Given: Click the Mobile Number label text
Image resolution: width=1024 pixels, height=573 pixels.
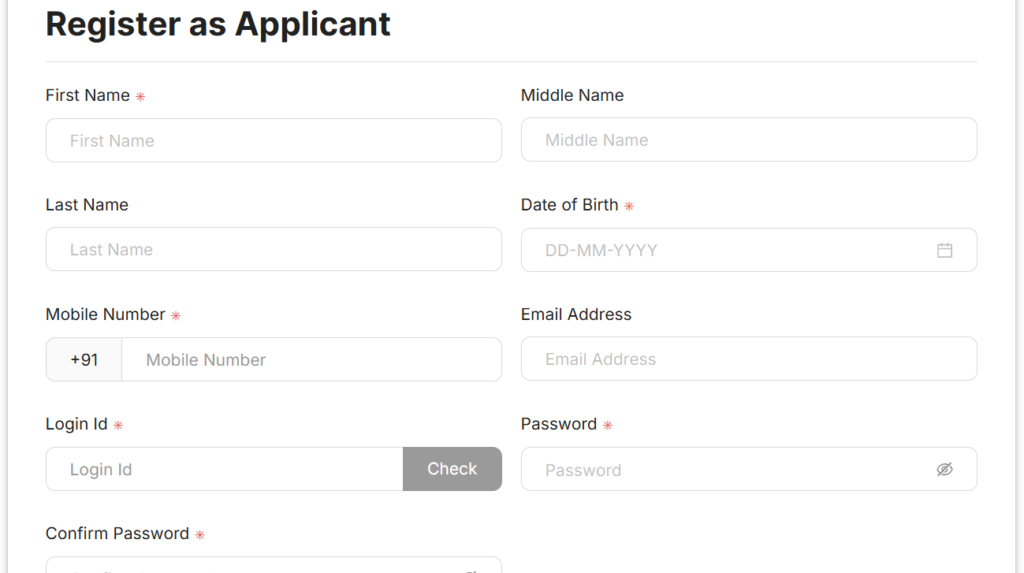Looking at the screenshot, I should tap(105, 314).
